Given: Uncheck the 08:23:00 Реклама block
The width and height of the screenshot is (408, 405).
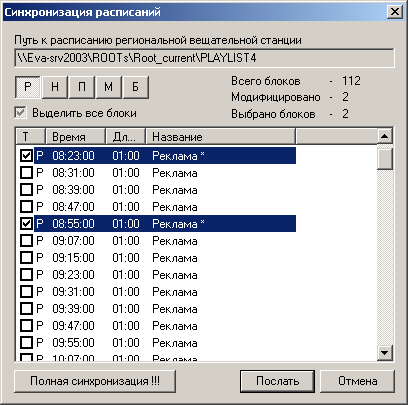Looking at the screenshot, I should [x=26, y=156].
